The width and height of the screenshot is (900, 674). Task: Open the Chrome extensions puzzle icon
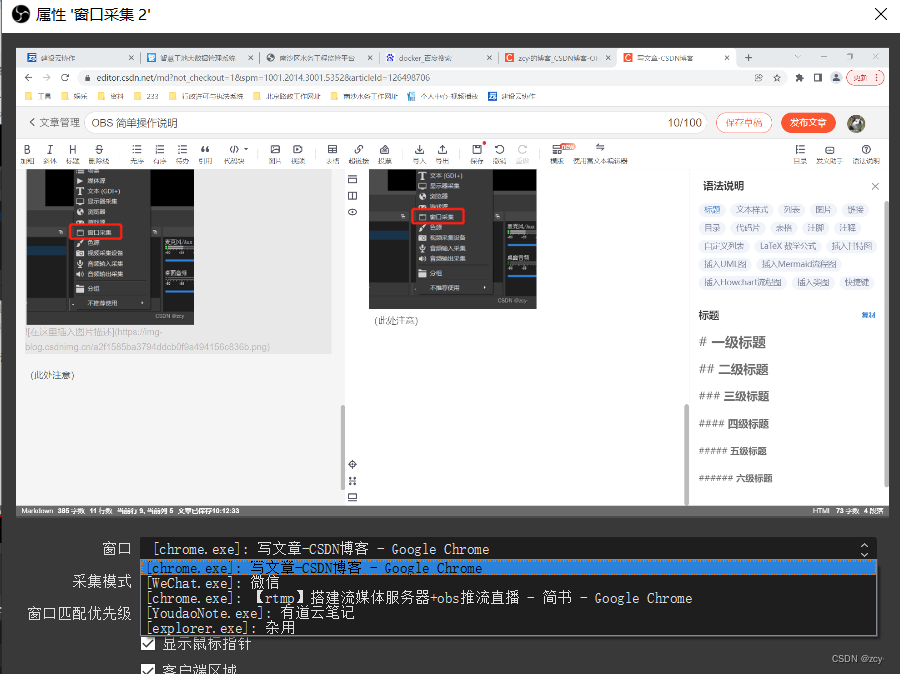click(799, 78)
